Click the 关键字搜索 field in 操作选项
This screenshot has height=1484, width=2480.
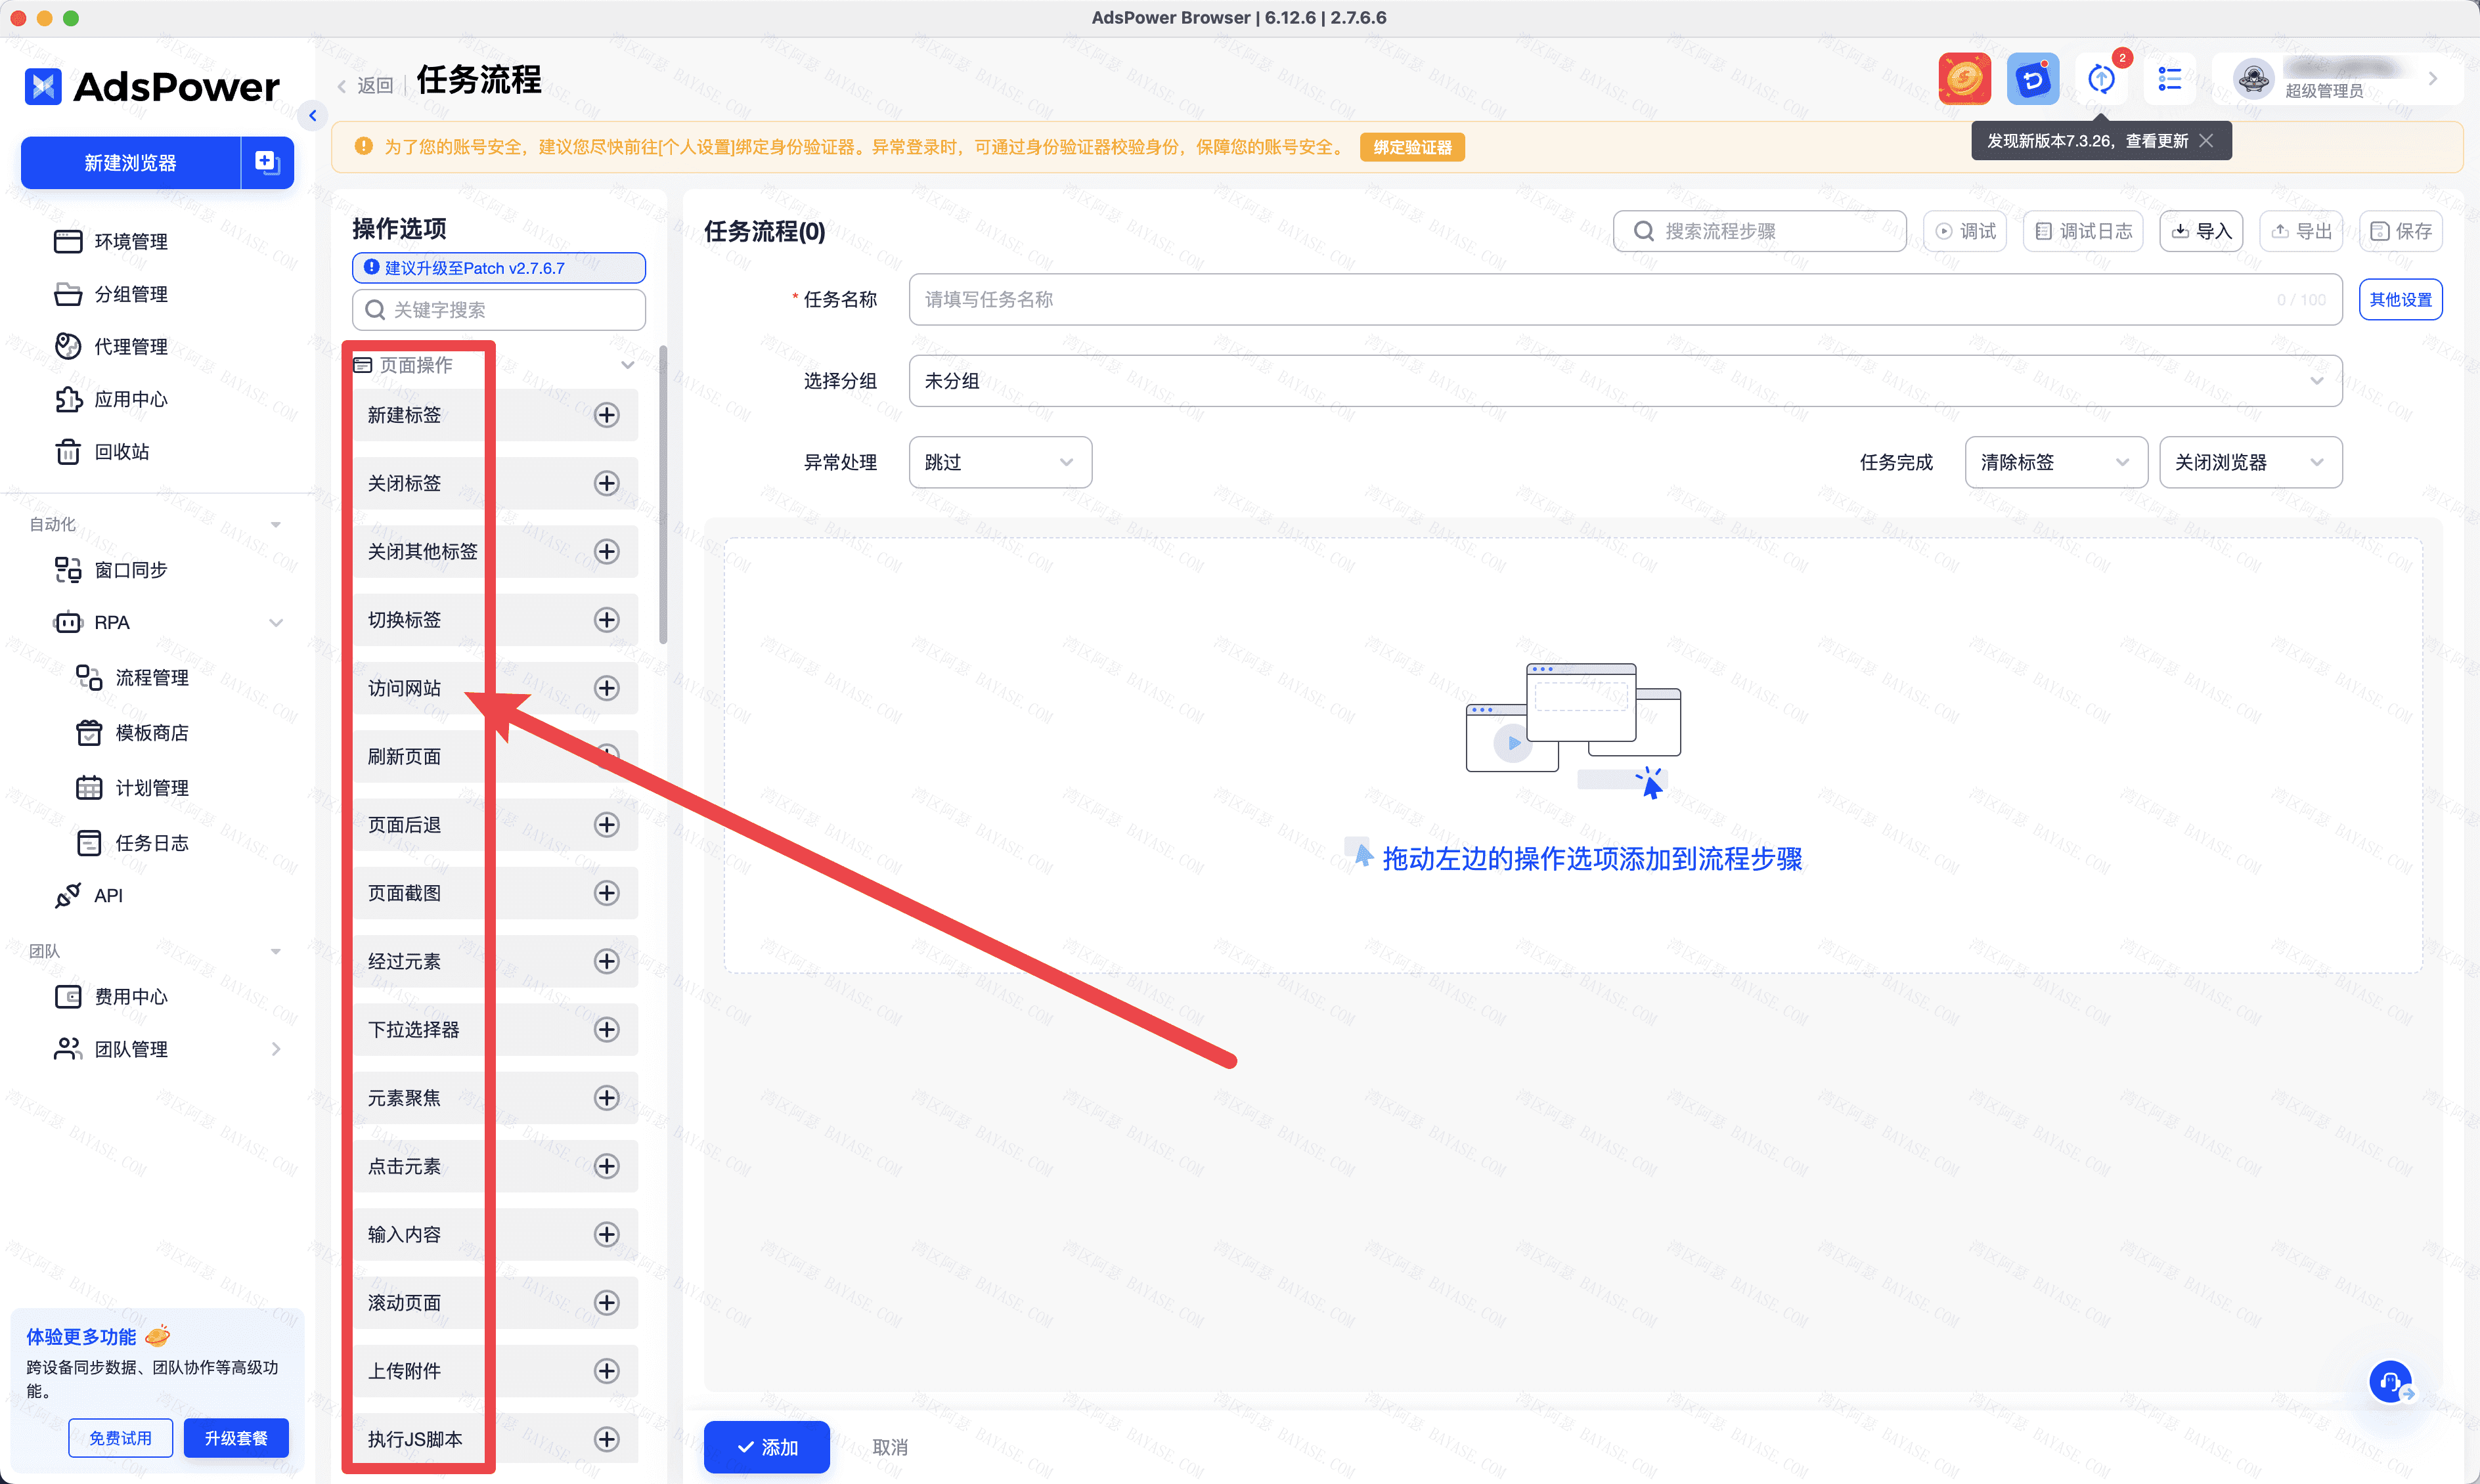click(499, 310)
